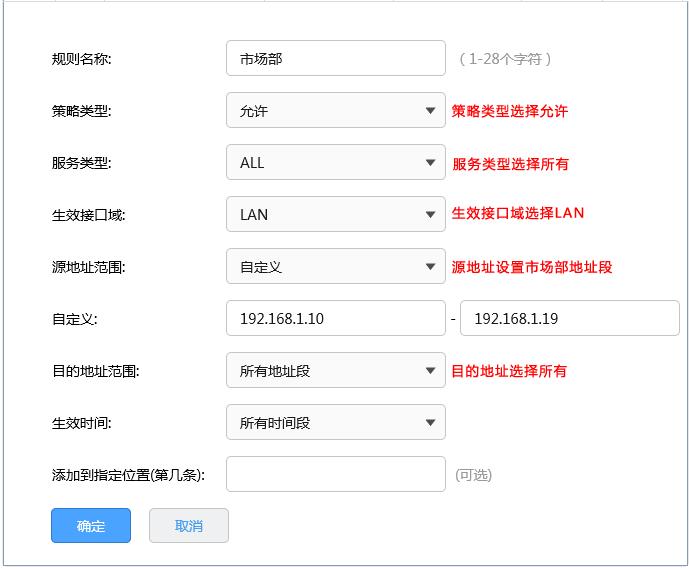Image resolution: width=689 pixels, height=569 pixels.
Task: Expand the 生效时间 dropdown showing 所有时间段
Action: 335,423
